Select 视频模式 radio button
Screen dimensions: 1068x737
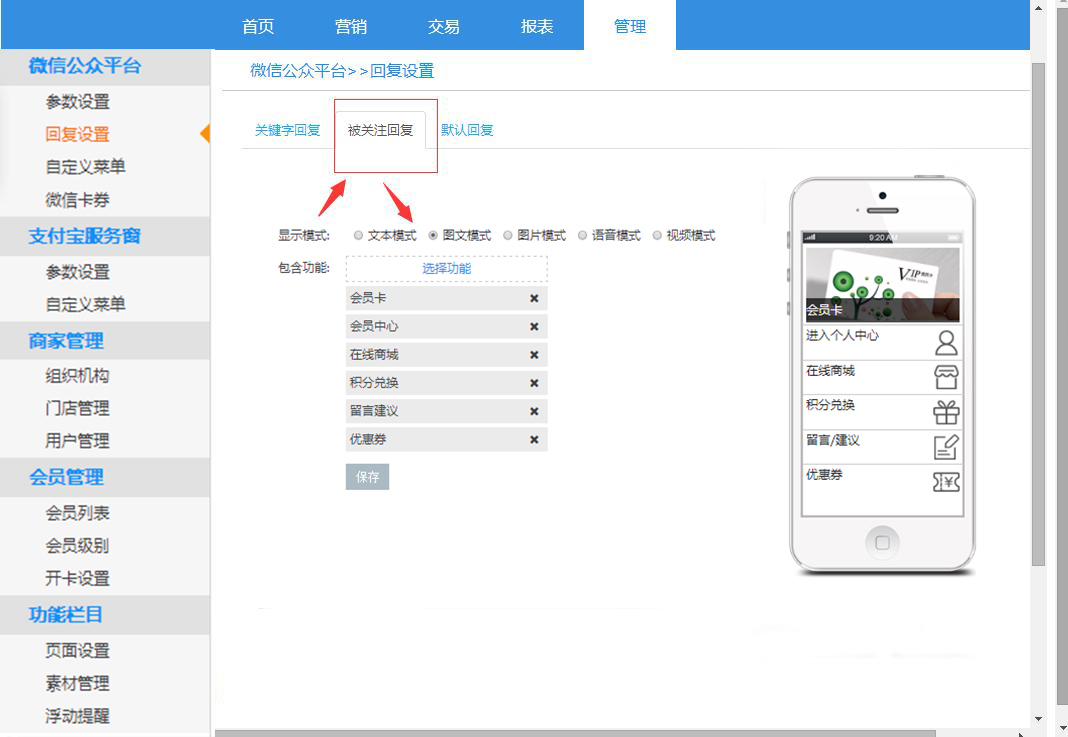pyautogui.click(x=657, y=236)
